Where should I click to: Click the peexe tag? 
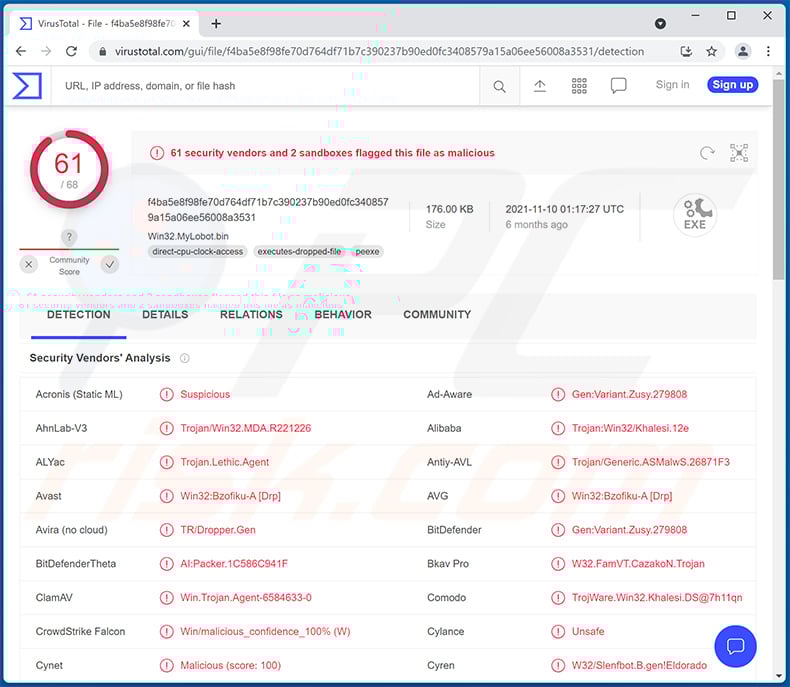click(x=367, y=251)
